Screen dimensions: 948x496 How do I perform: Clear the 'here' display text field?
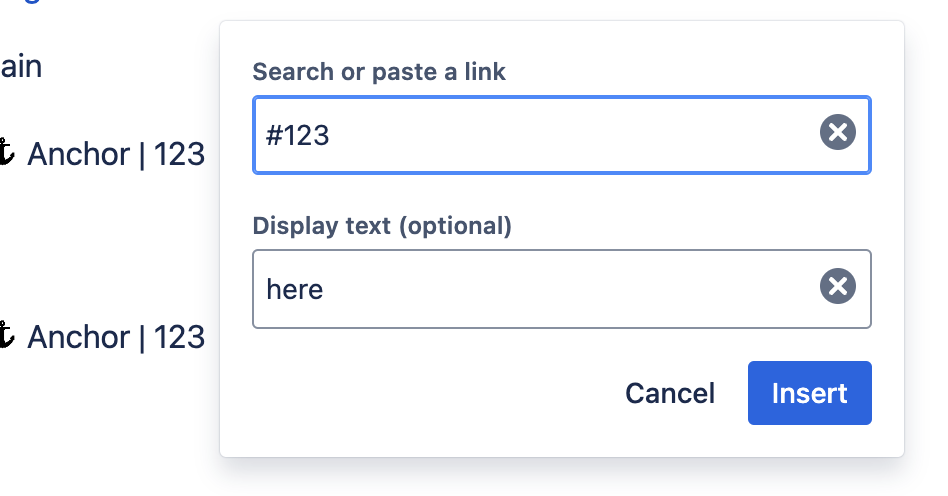point(838,288)
